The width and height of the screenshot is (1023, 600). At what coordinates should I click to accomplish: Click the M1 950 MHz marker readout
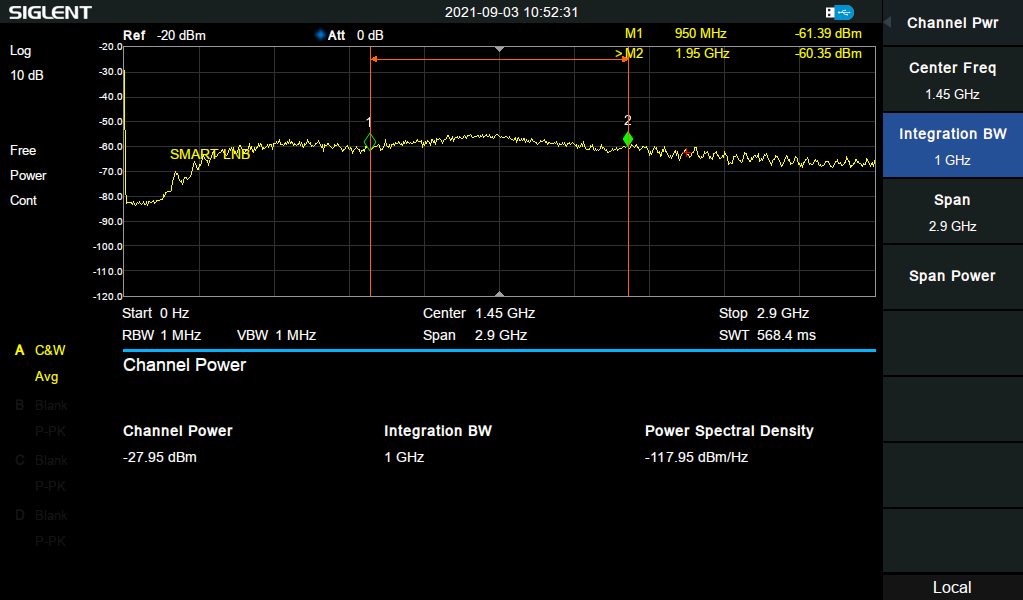coord(675,33)
